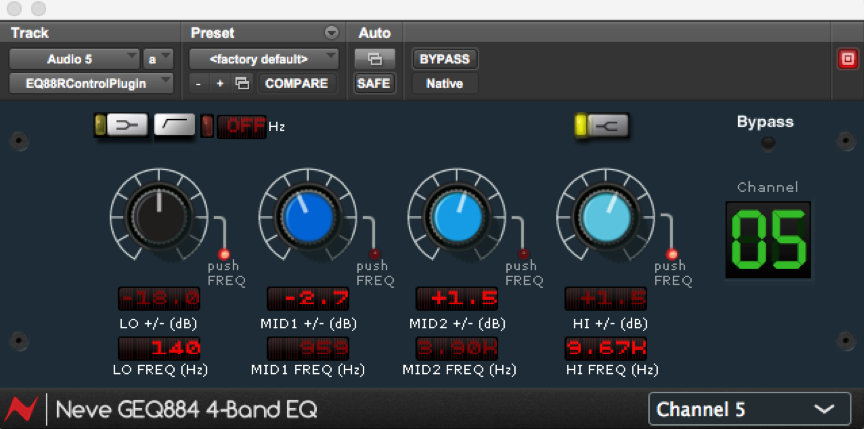Click the 'MID1 +/- (dB)' label
This screenshot has height=429, width=864.
coord(309,323)
